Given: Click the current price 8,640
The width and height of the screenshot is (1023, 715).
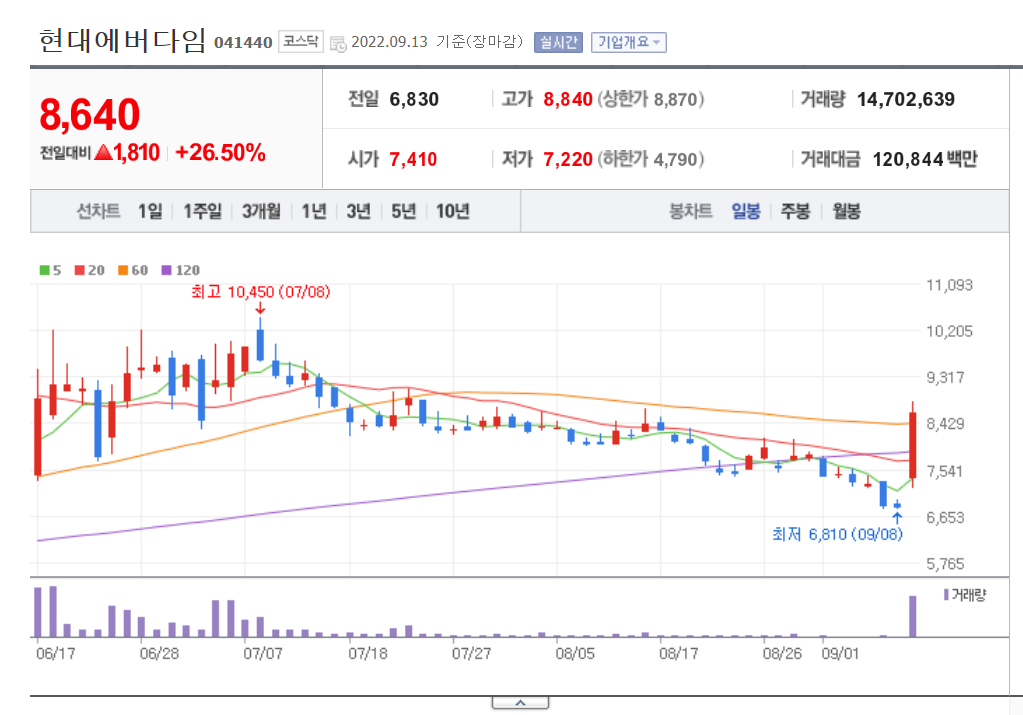Looking at the screenshot, I should click(90, 115).
